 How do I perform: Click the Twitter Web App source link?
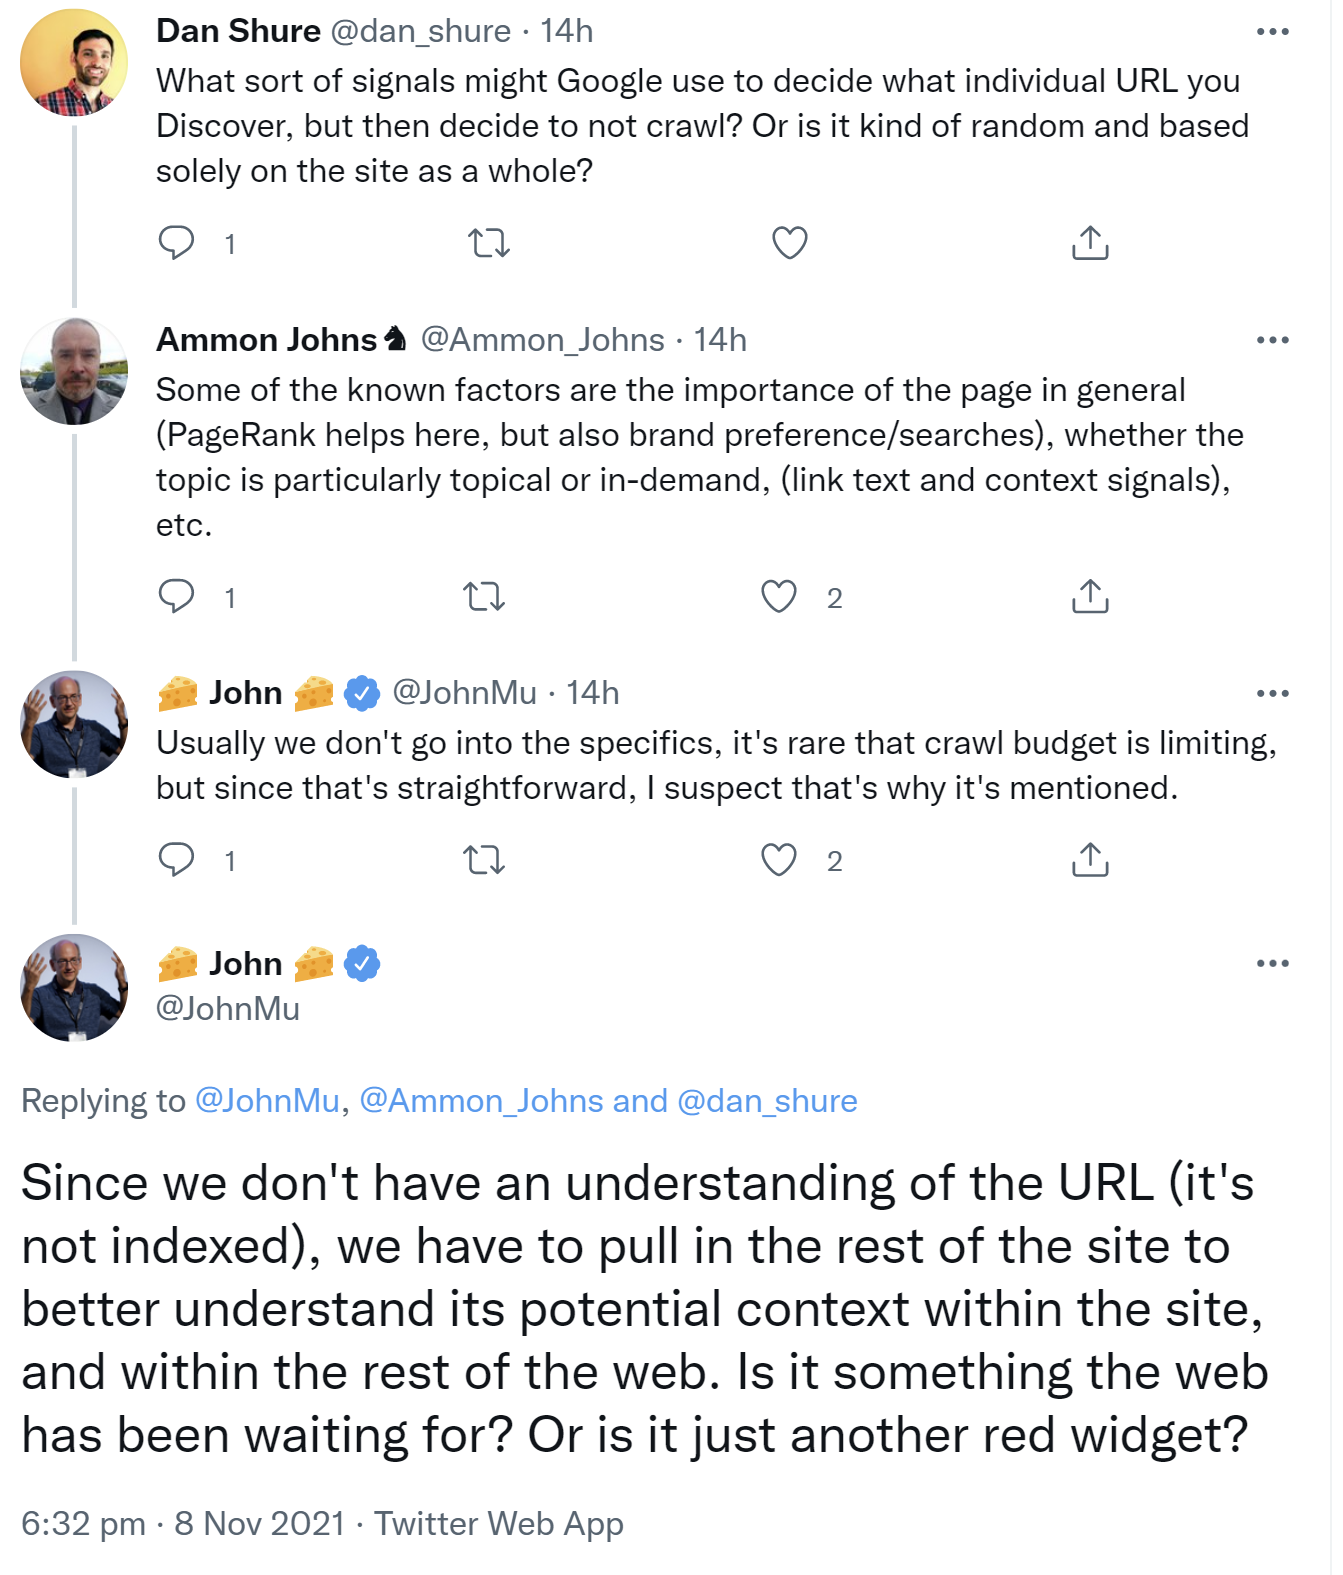point(498,1524)
